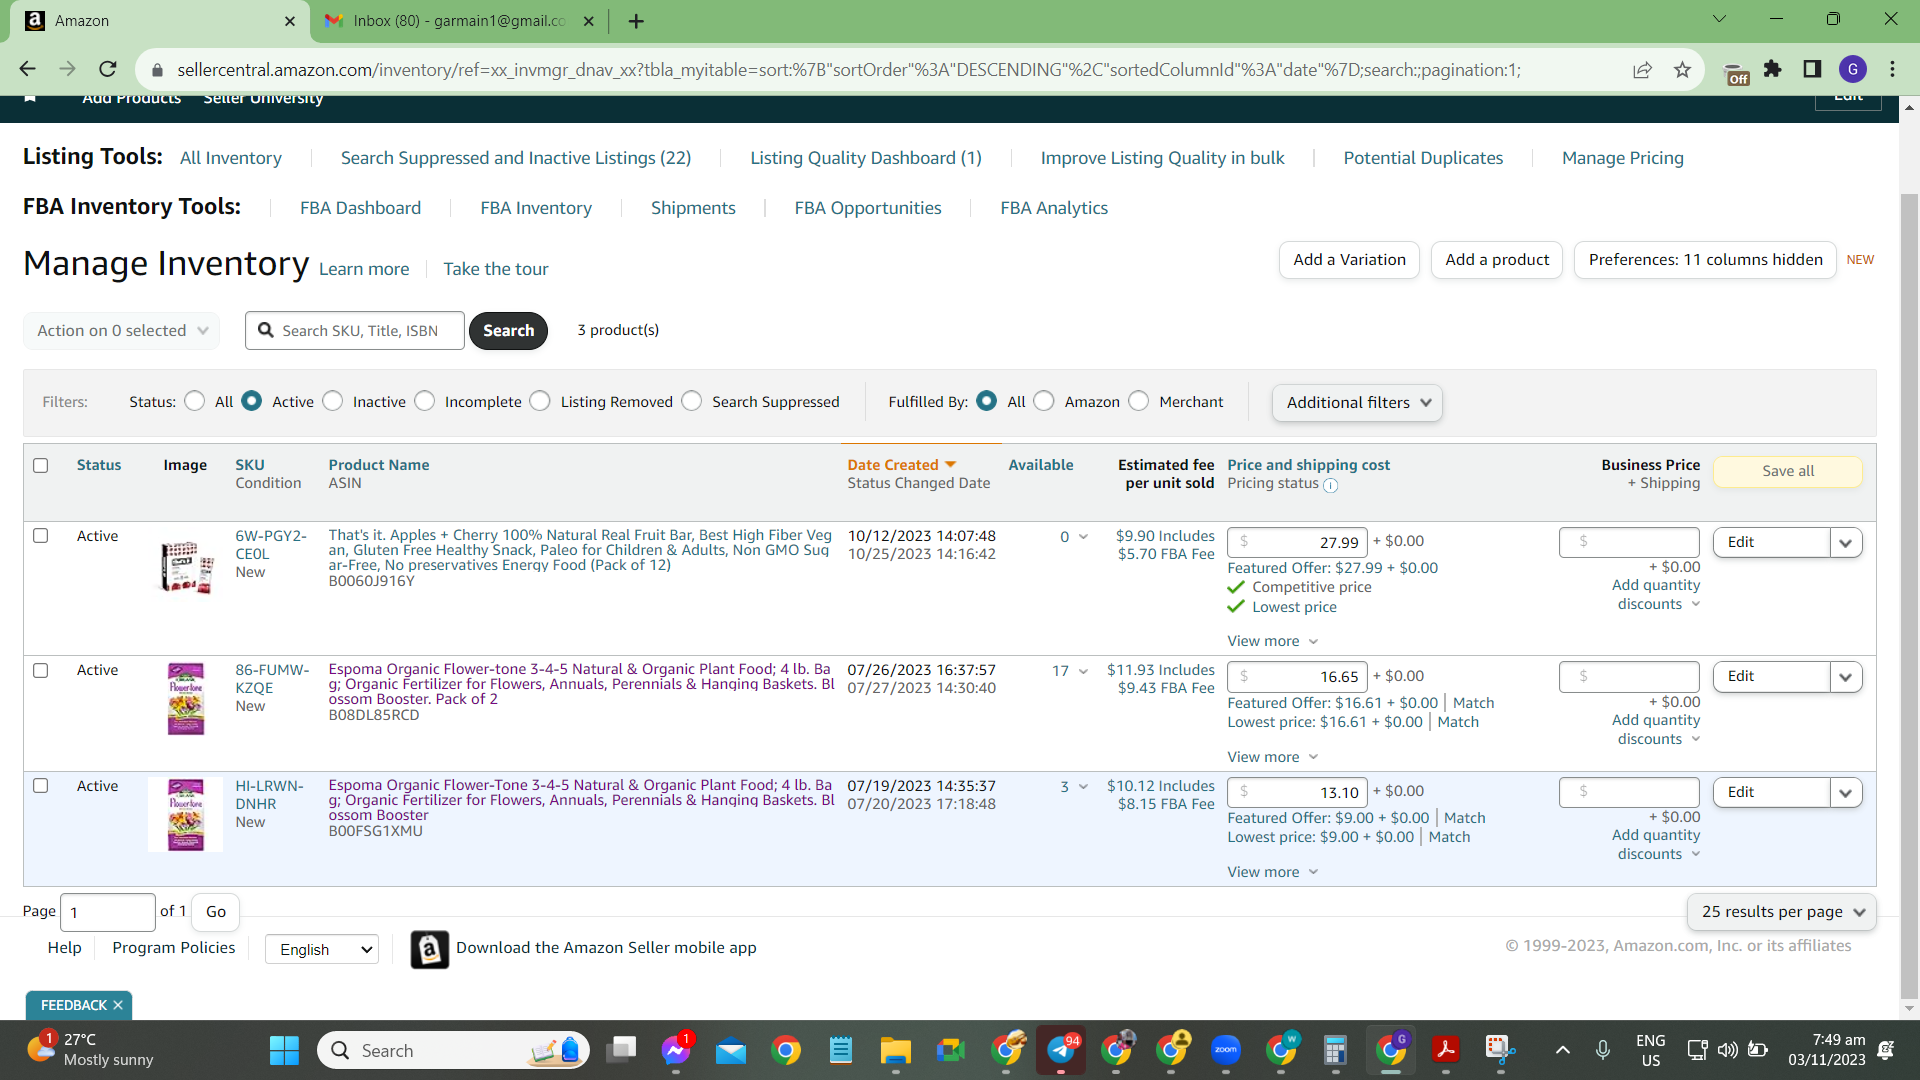
Task: Select the Listing Removed radio button
Action: point(540,401)
